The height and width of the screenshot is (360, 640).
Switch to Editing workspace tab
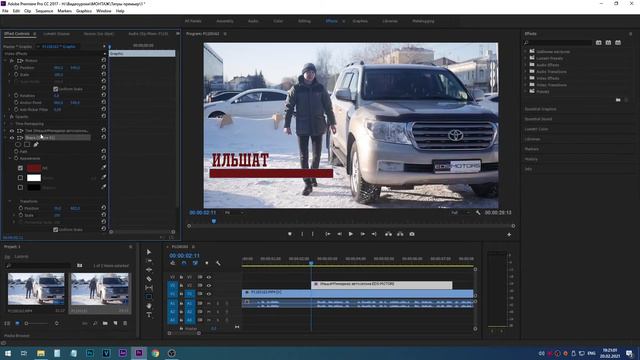tap(304, 21)
